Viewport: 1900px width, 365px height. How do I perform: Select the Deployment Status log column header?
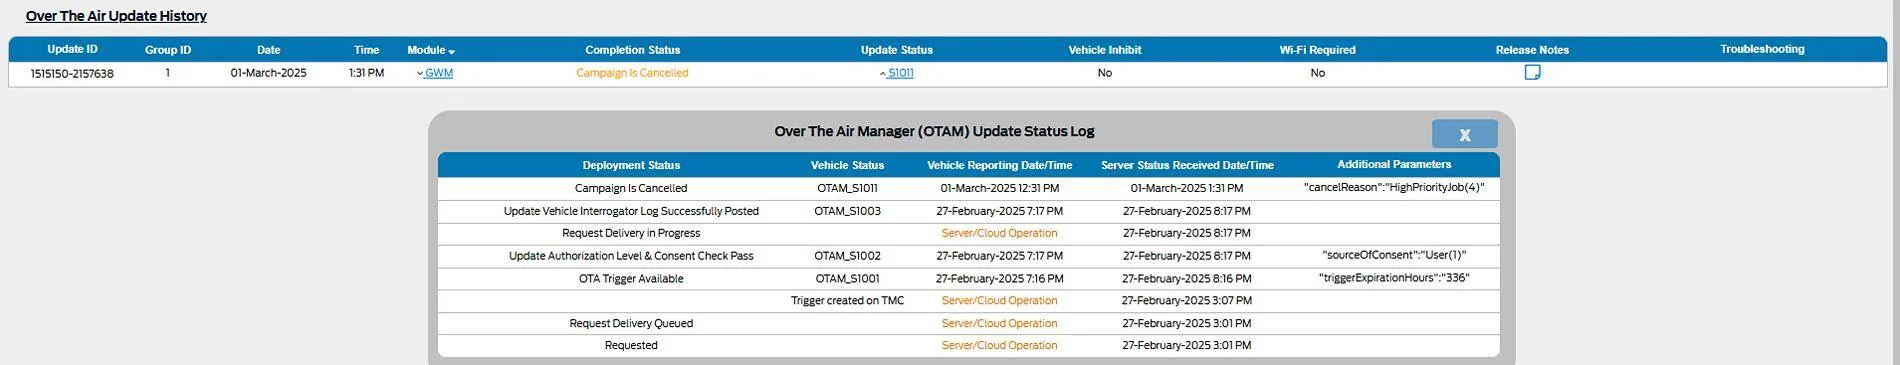point(631,166)
